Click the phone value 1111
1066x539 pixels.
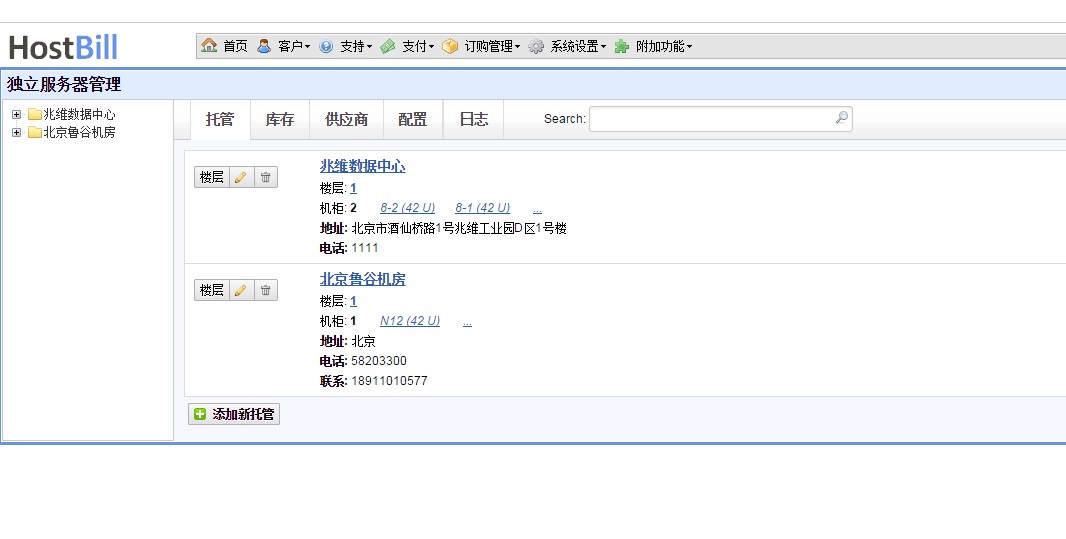[364, 248]
